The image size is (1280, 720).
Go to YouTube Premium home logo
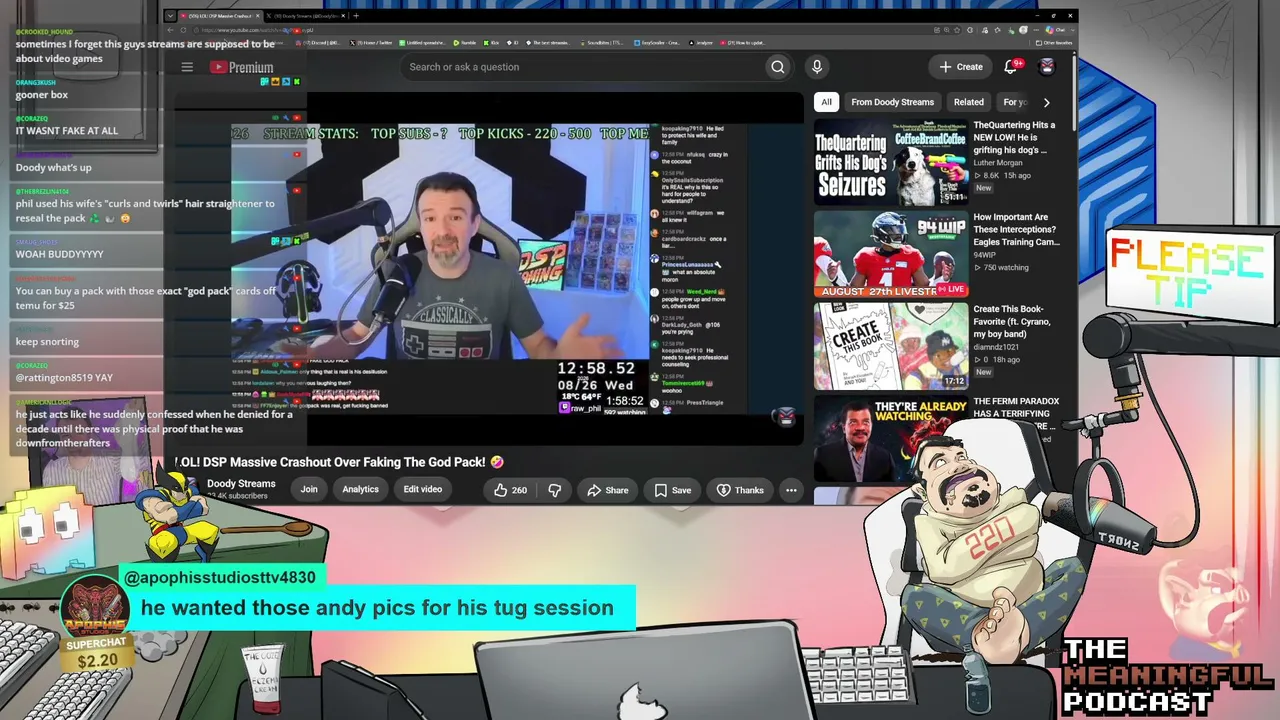tap(241, 67)
